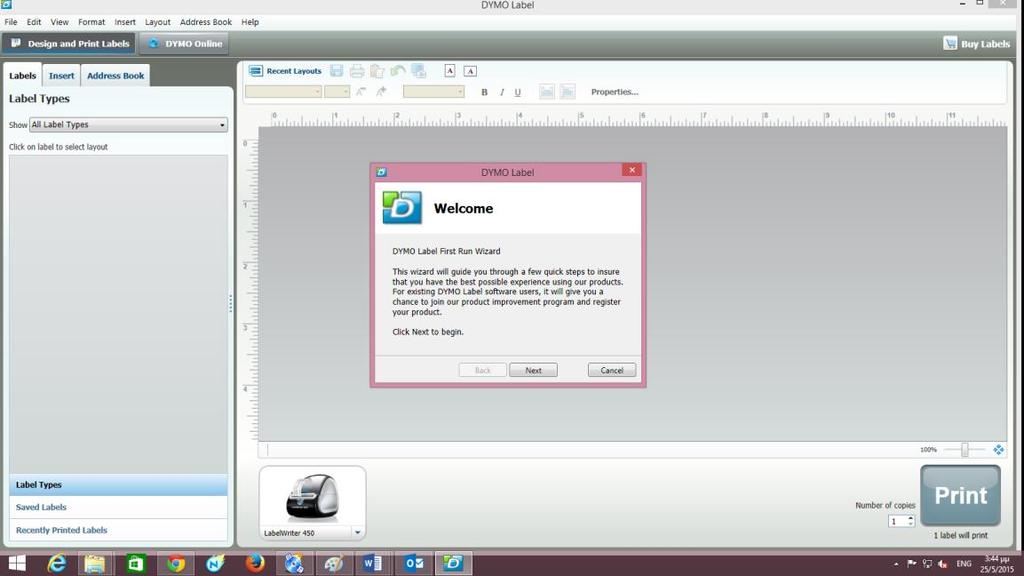The width and height of the screenshot is (1024, 576).
Task: Click the zoom-to-fit icon beside slider
Action: 998,449
